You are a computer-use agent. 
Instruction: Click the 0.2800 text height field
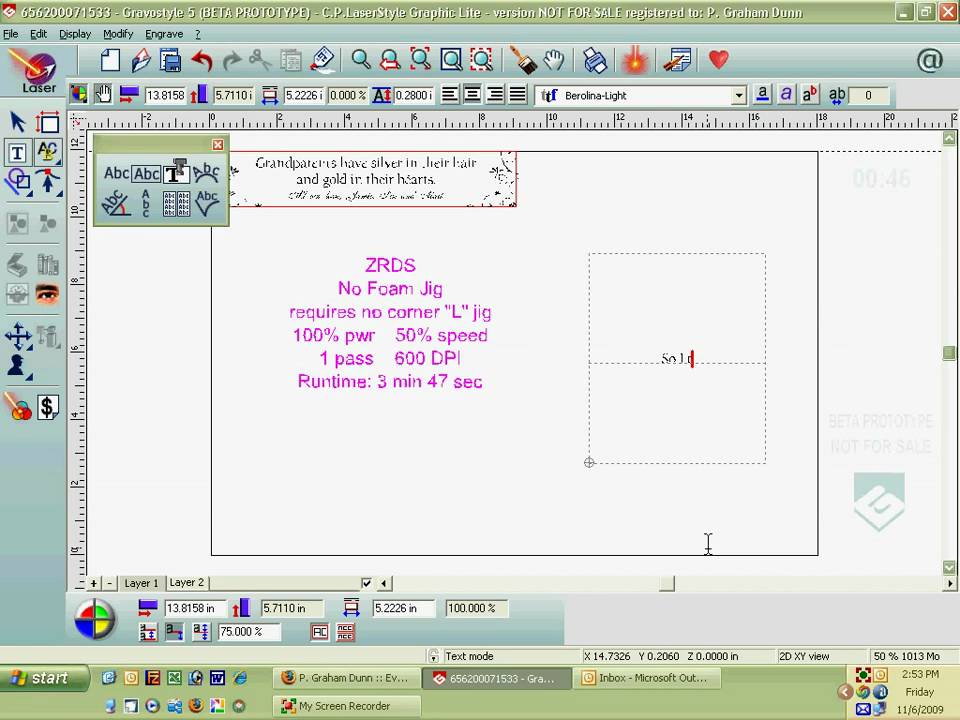[x=414, y=96]
